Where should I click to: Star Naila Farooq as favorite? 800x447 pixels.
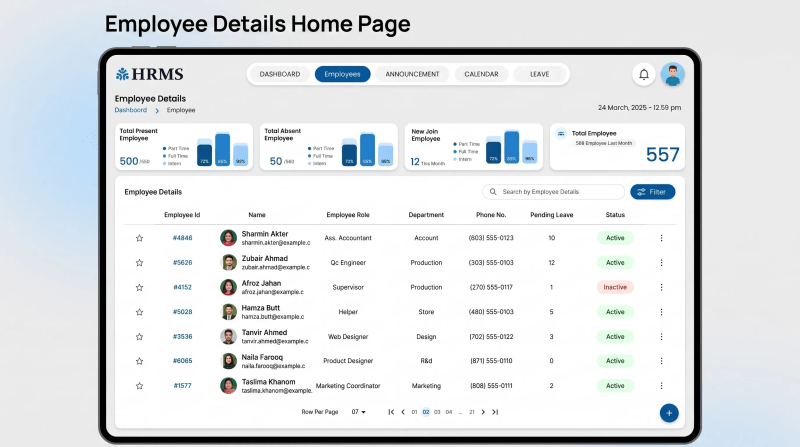[x=139, y=361]
